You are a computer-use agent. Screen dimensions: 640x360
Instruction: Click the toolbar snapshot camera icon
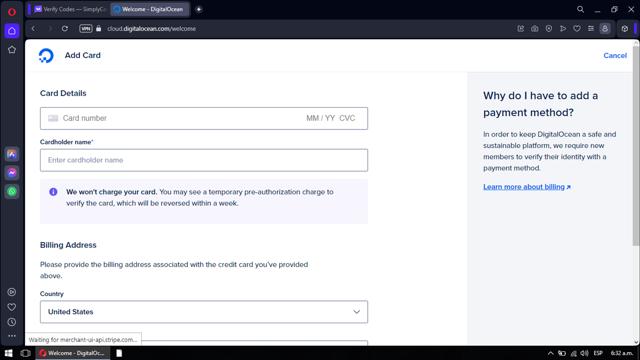pyautogui.click(x=535, y=29)
